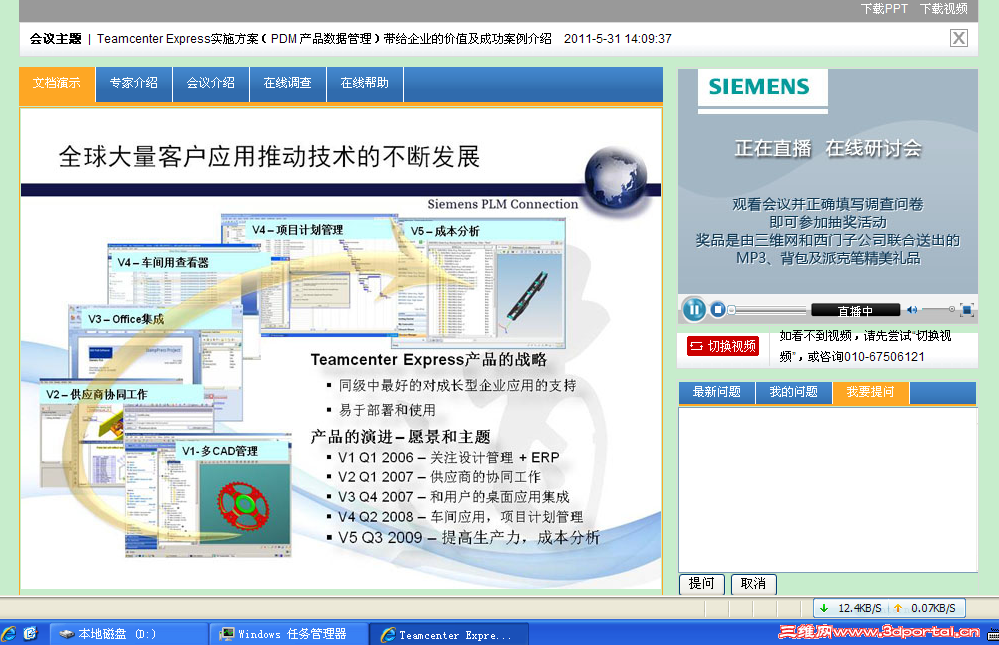Click the video seek progress bar

click(768, 310)
